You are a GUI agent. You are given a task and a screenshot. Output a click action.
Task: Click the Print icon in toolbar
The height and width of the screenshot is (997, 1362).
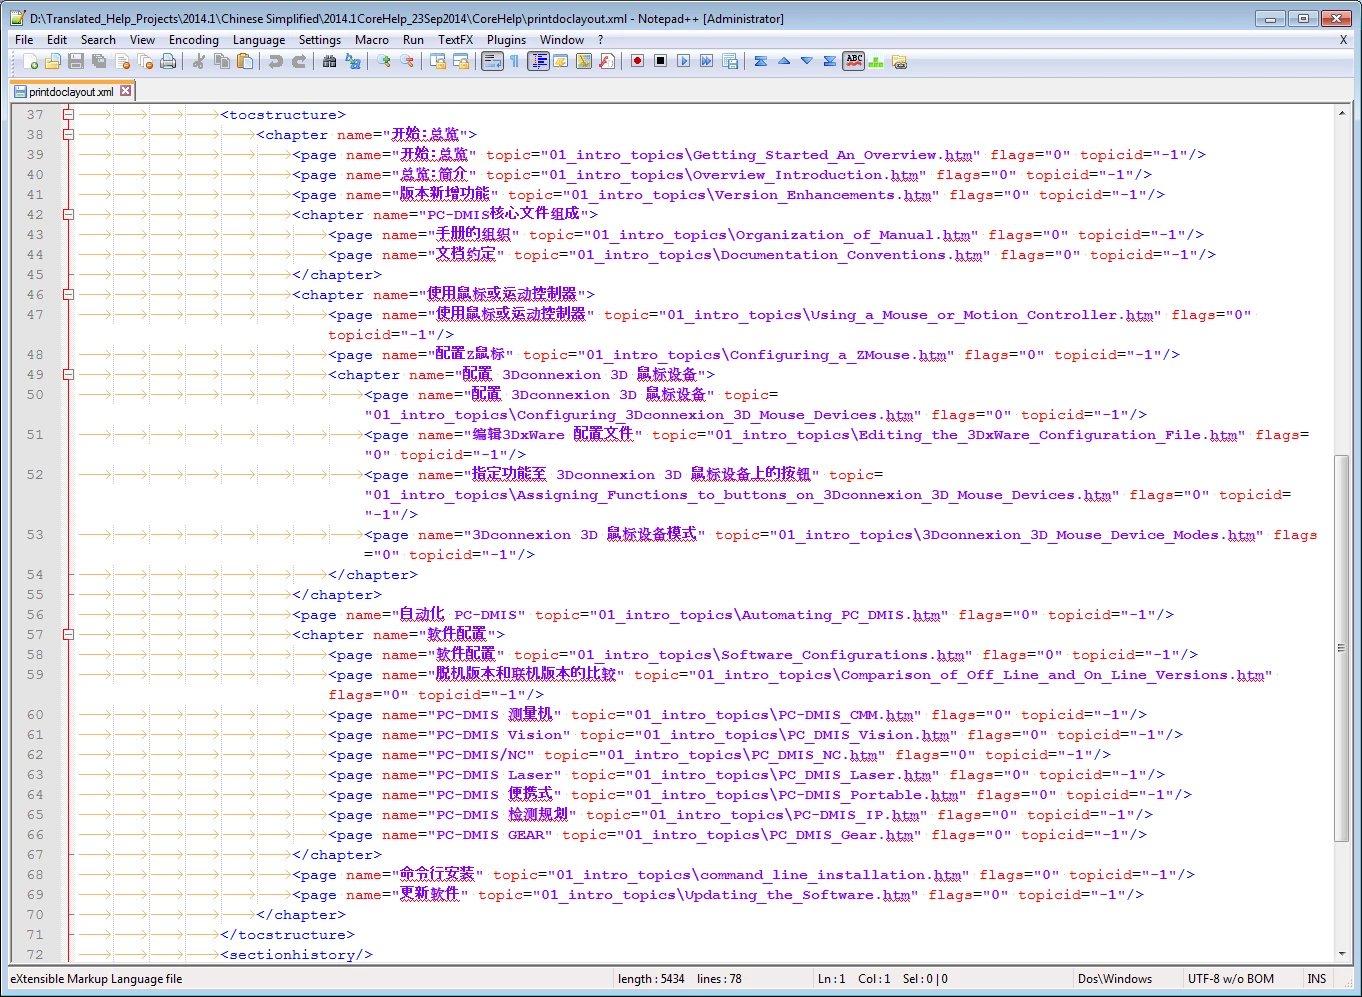pyautogui.click(x=168, y=62)
